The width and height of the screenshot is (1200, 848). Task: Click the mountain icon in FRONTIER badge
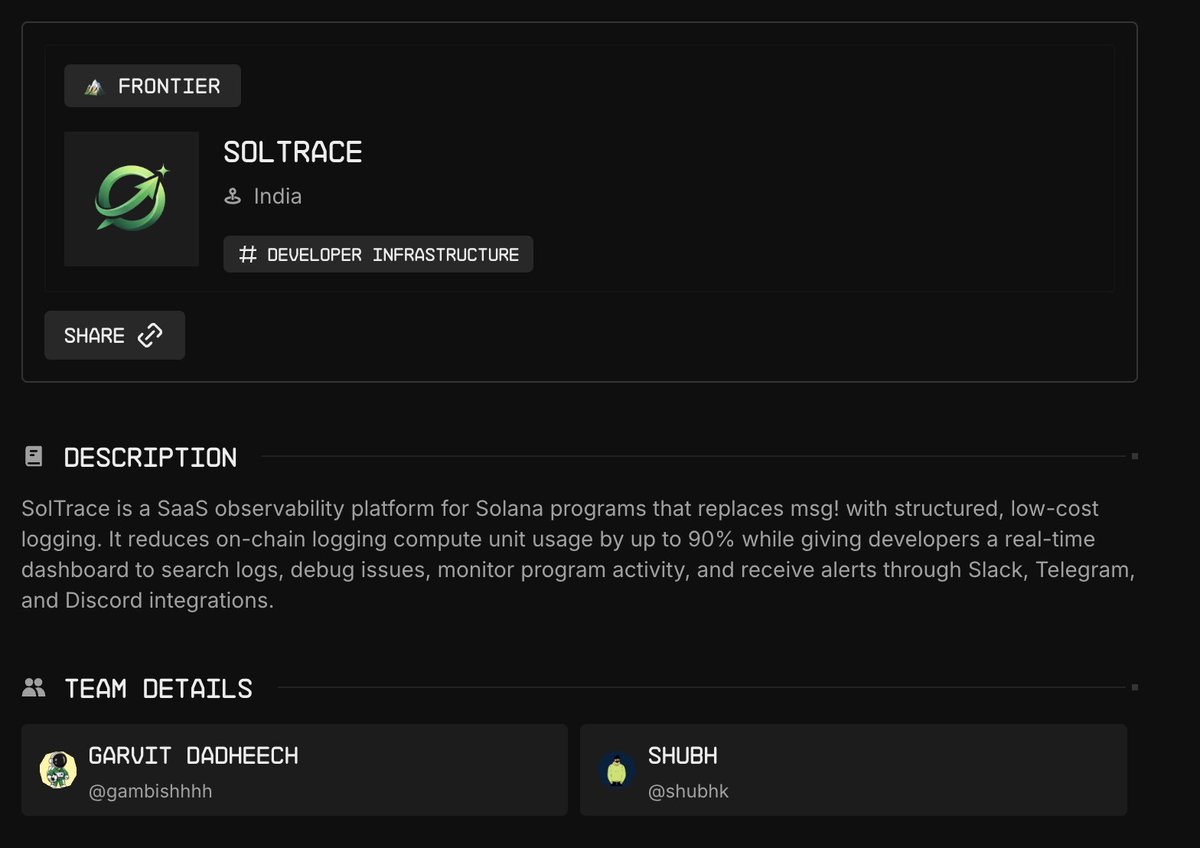point(94,87)
